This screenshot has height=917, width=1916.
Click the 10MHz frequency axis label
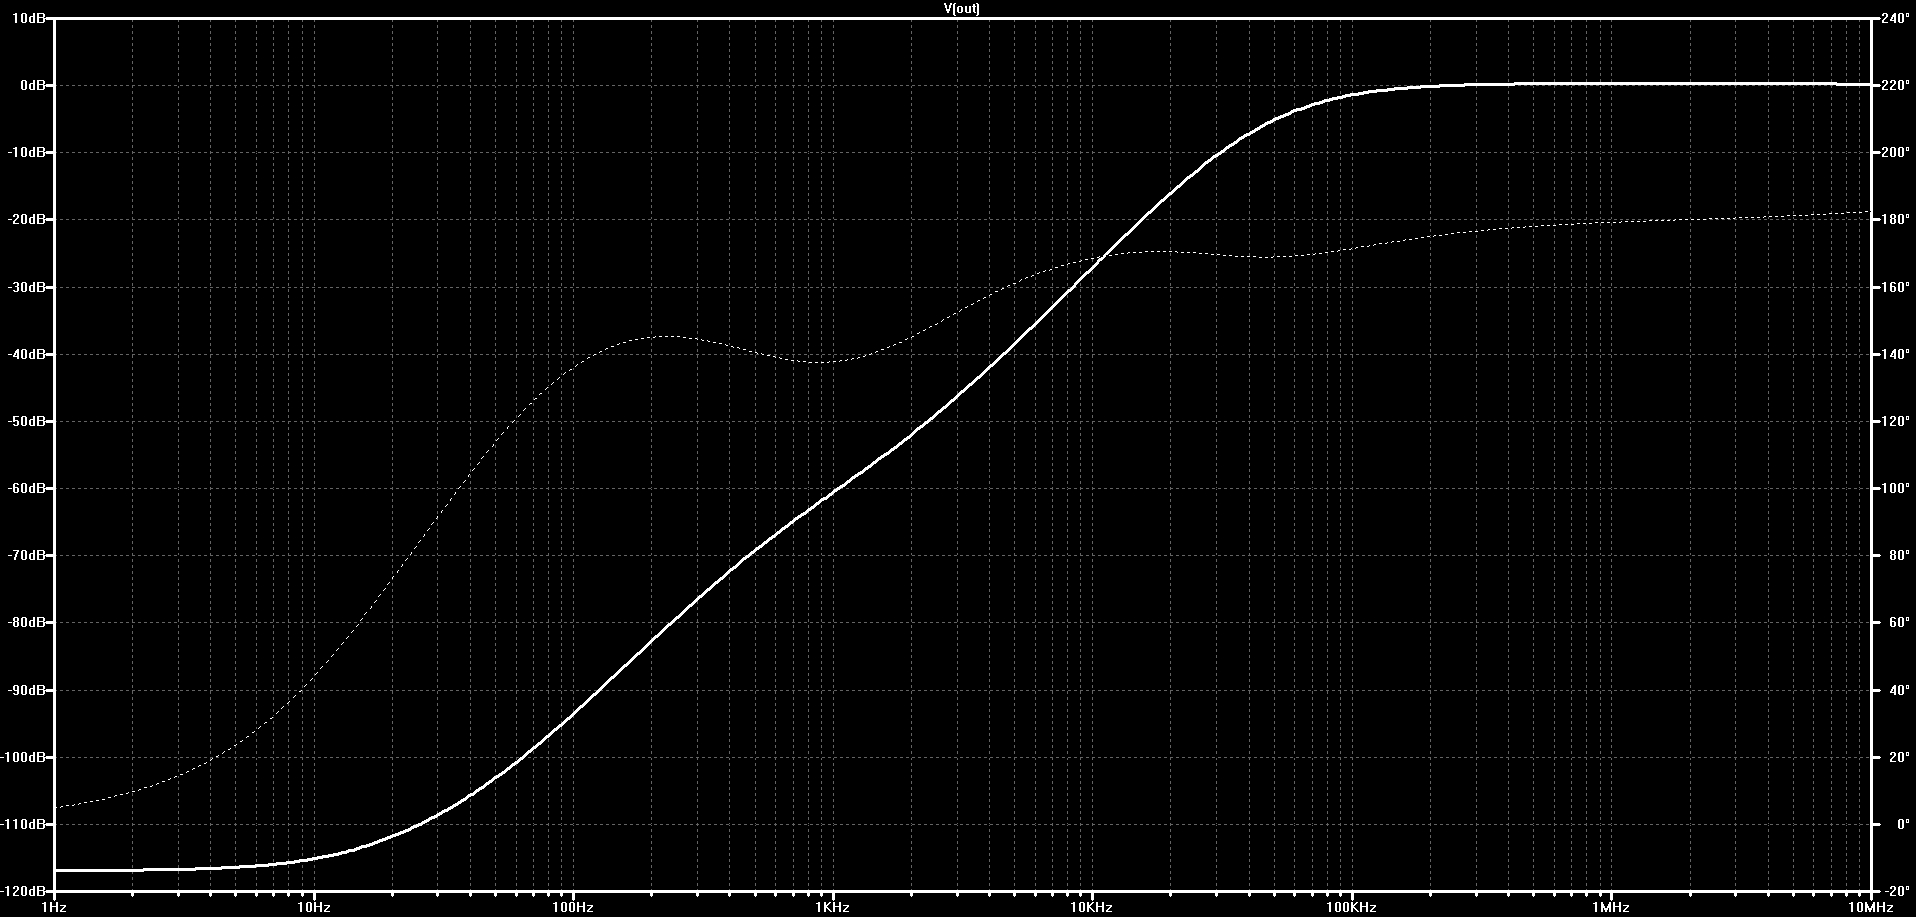click(1869, 907)
